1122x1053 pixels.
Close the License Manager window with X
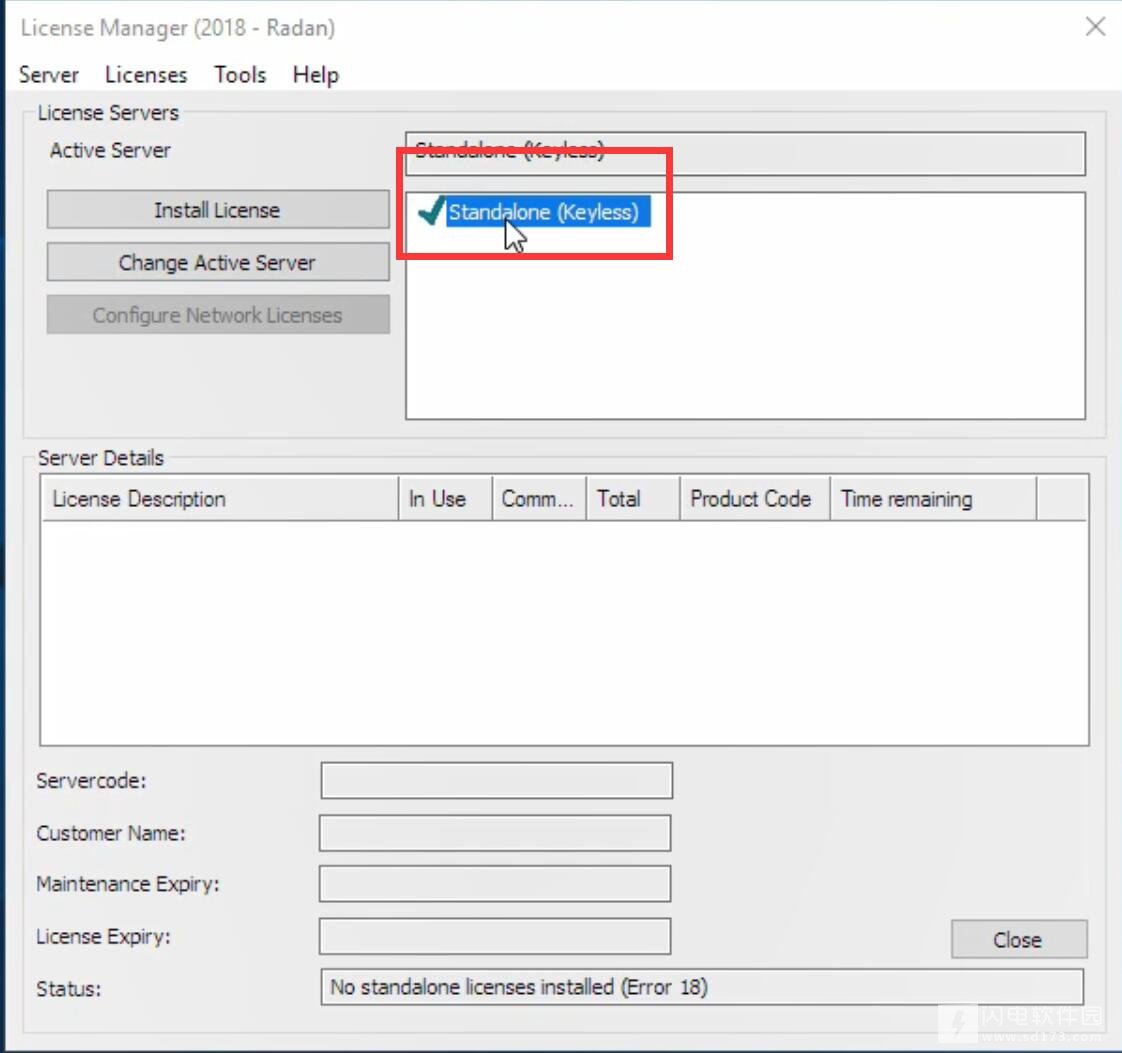pos(1095,27)
